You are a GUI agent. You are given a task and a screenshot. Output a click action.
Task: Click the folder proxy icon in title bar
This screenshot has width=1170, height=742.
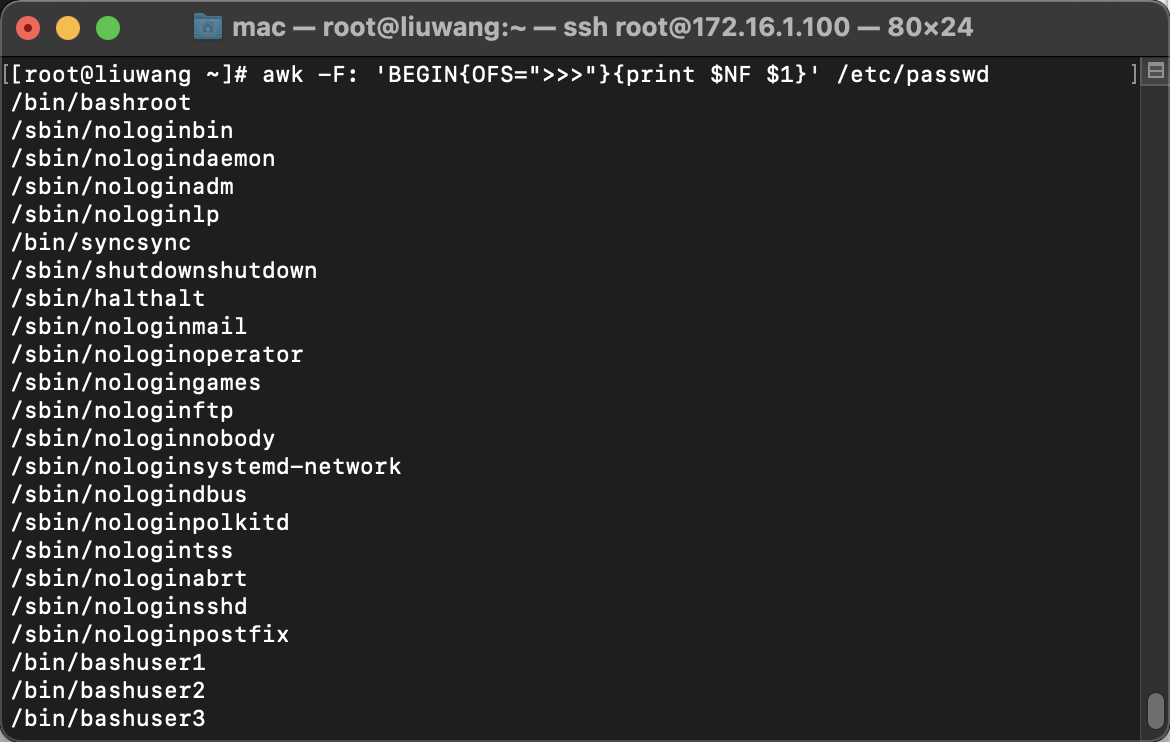207,28
